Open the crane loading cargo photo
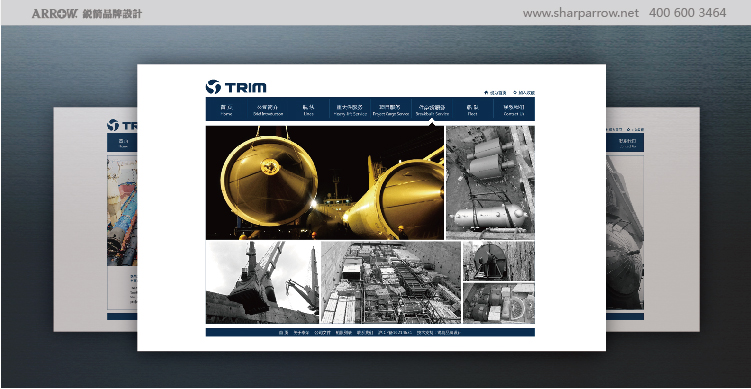The width and height of the screenshot is (751, 389). click(262, 283)
